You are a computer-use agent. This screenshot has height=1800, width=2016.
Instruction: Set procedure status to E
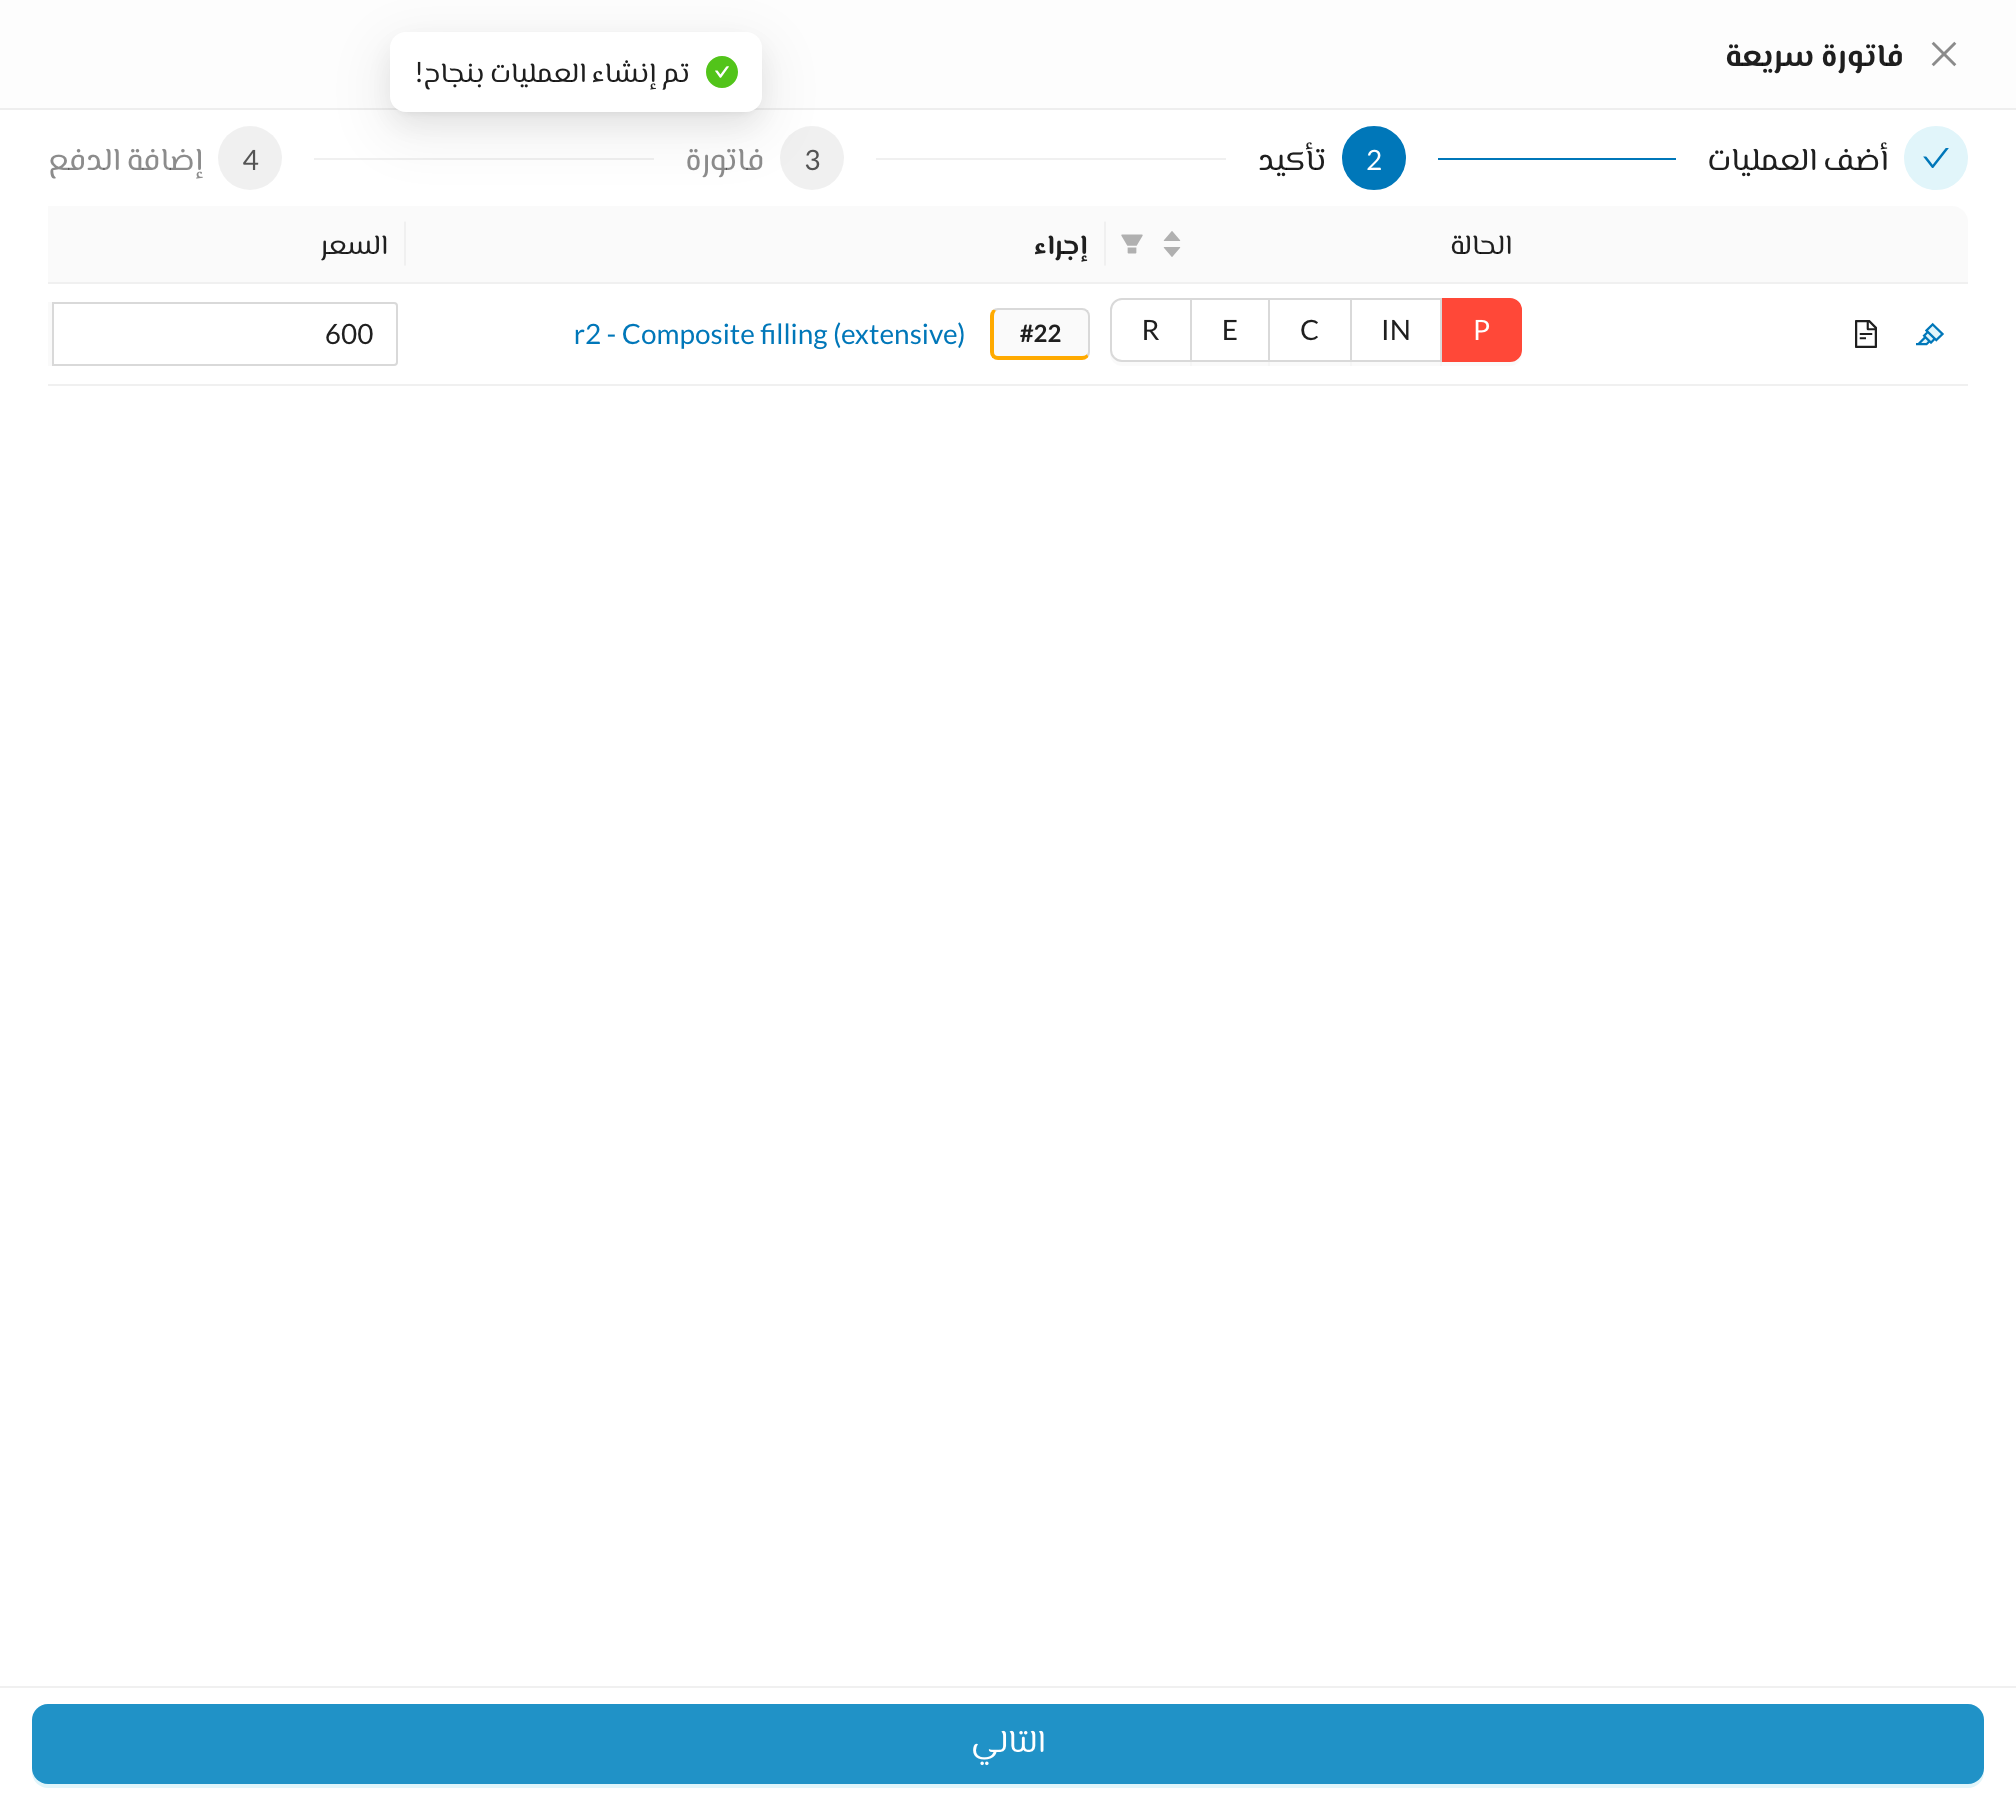coord(1230,330)
